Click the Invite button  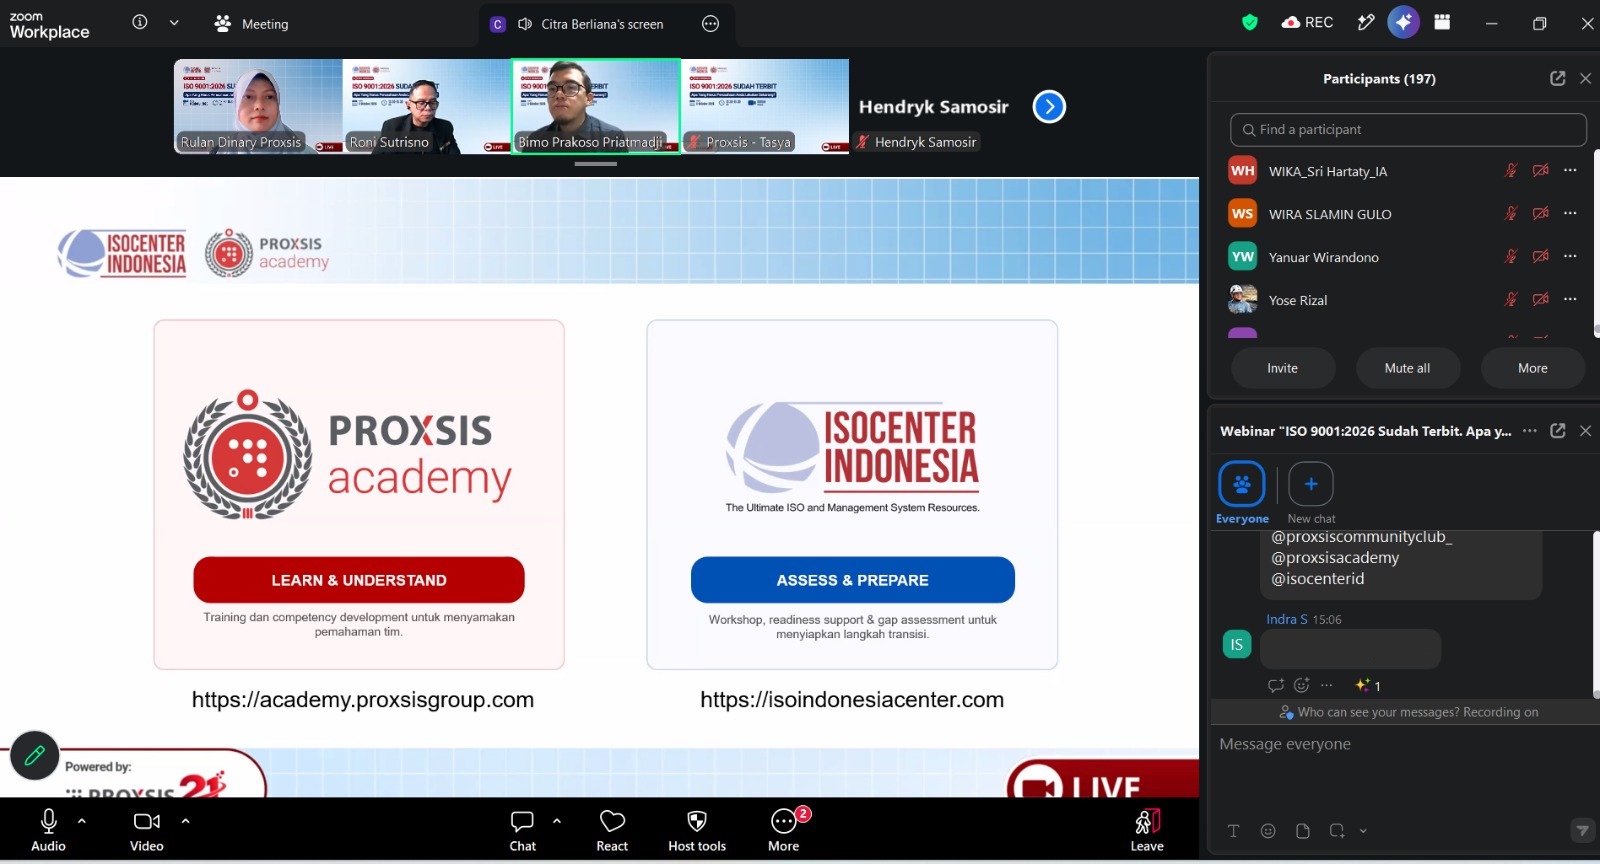(x=1283, y=368)
